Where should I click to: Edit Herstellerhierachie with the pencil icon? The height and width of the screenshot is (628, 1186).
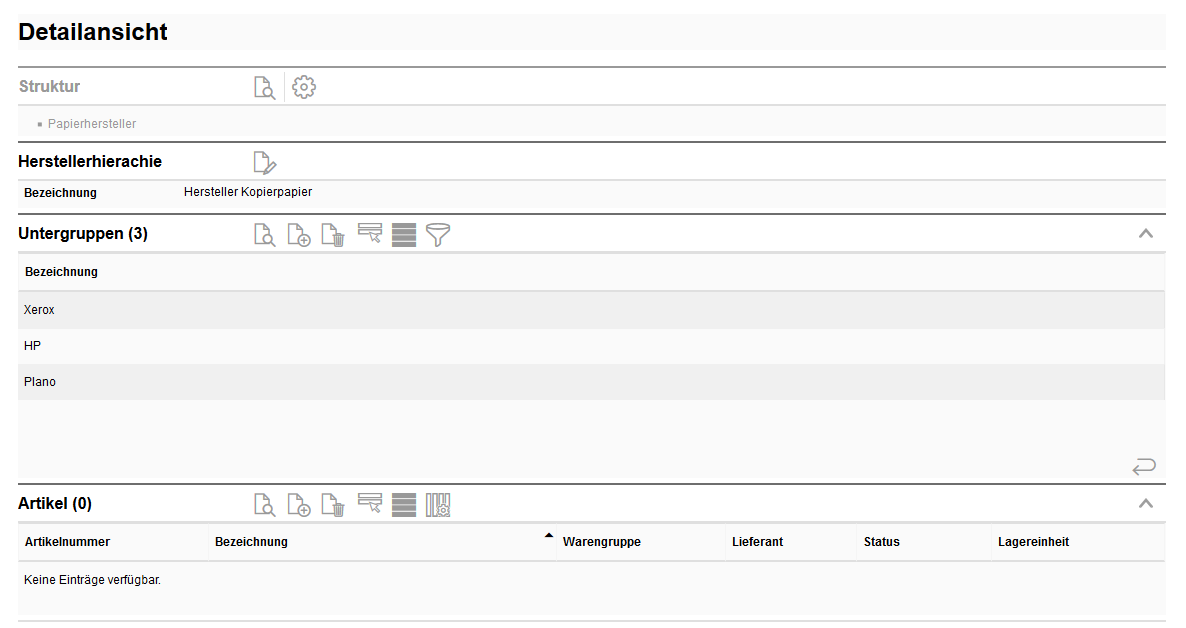[264, 162]
